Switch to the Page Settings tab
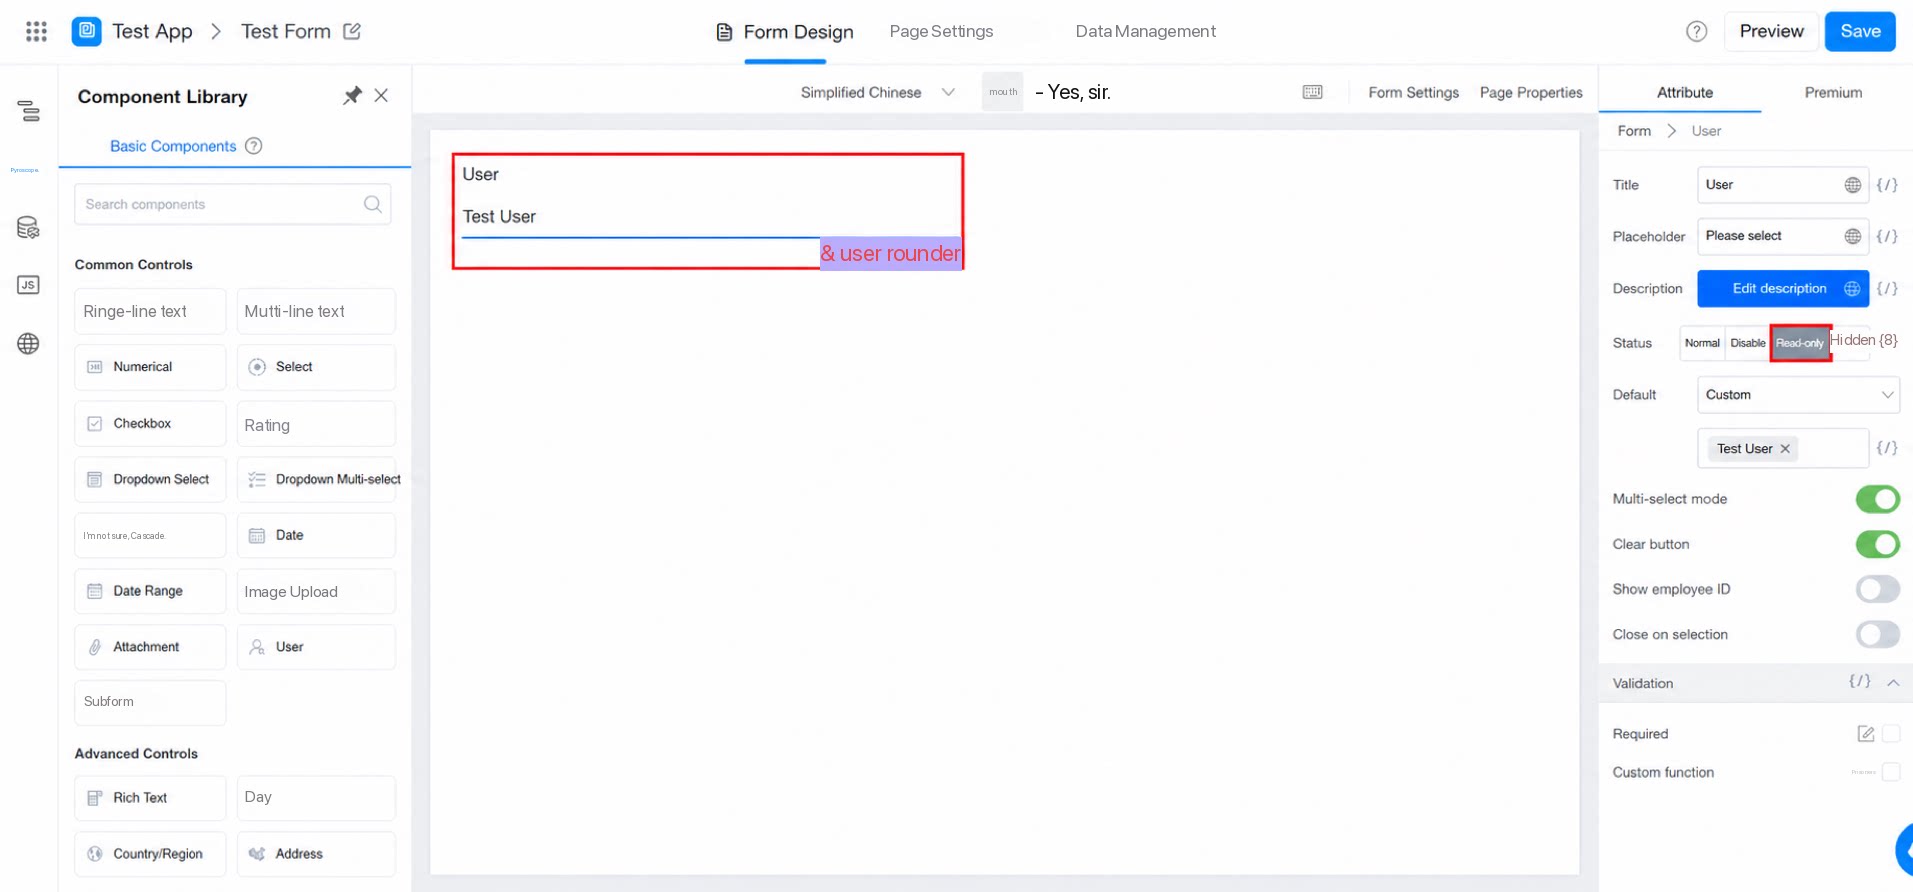The image size is (1913, 892). (941, 31)
